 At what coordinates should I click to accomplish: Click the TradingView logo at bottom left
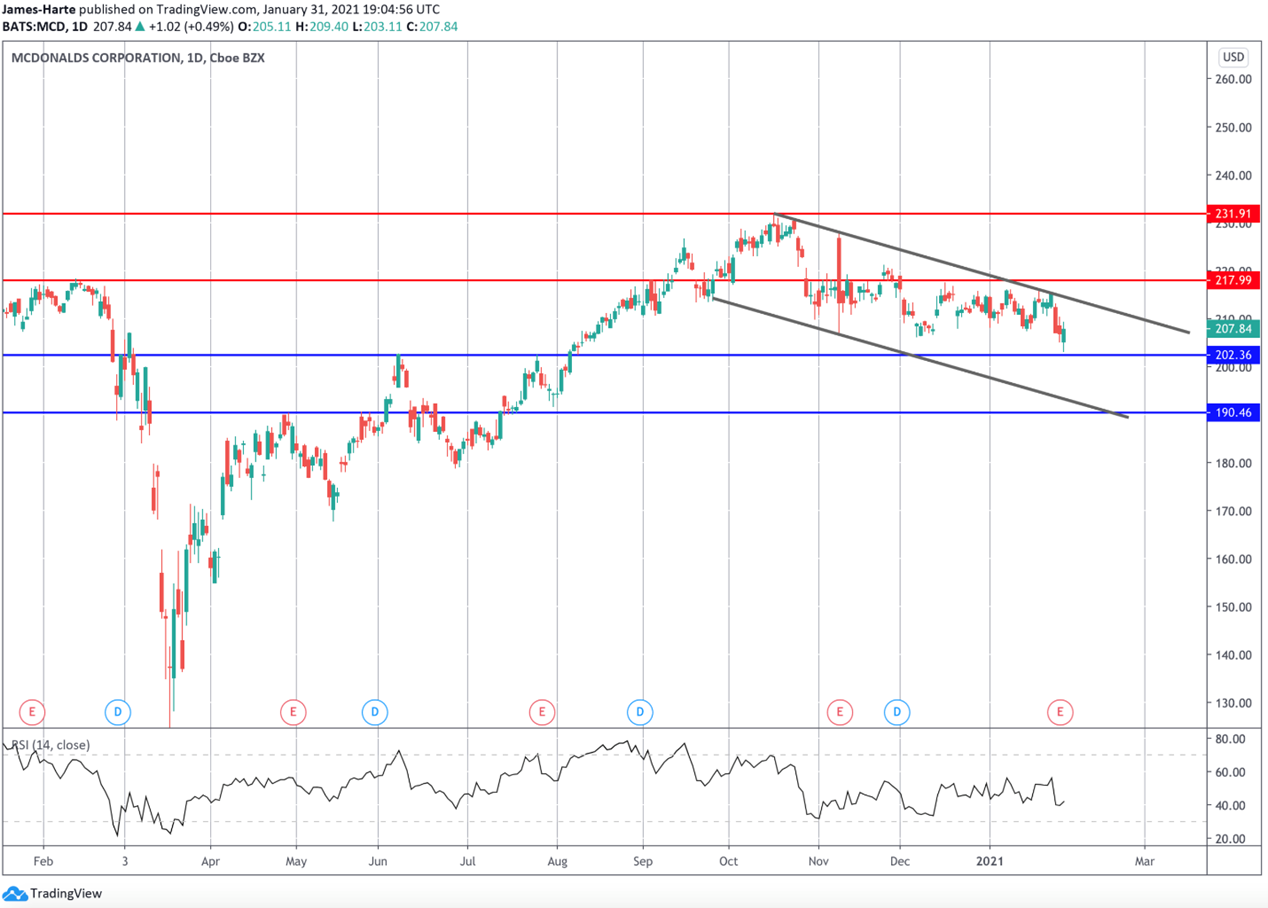click(x=53, y=893)
